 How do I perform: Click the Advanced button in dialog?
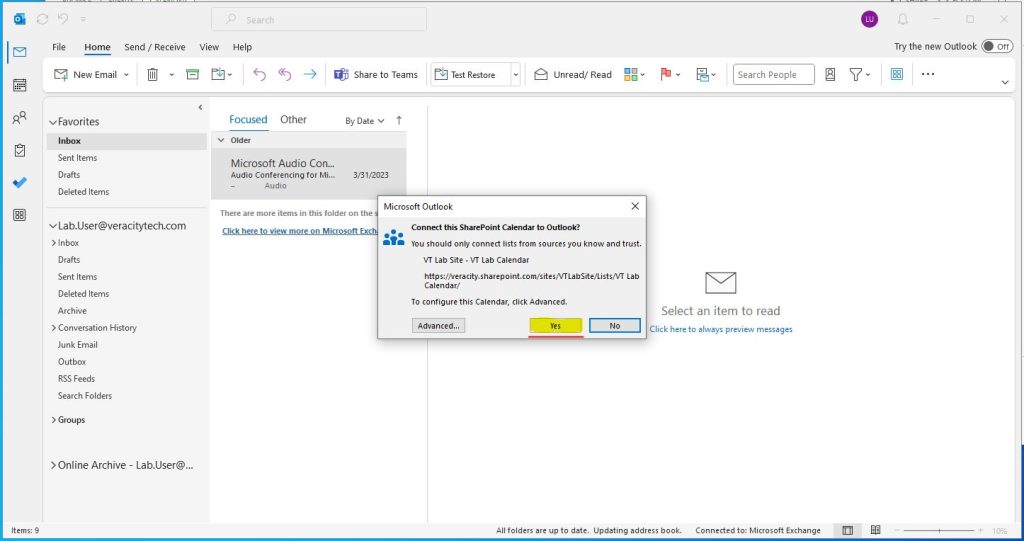(x=438, y=326)
